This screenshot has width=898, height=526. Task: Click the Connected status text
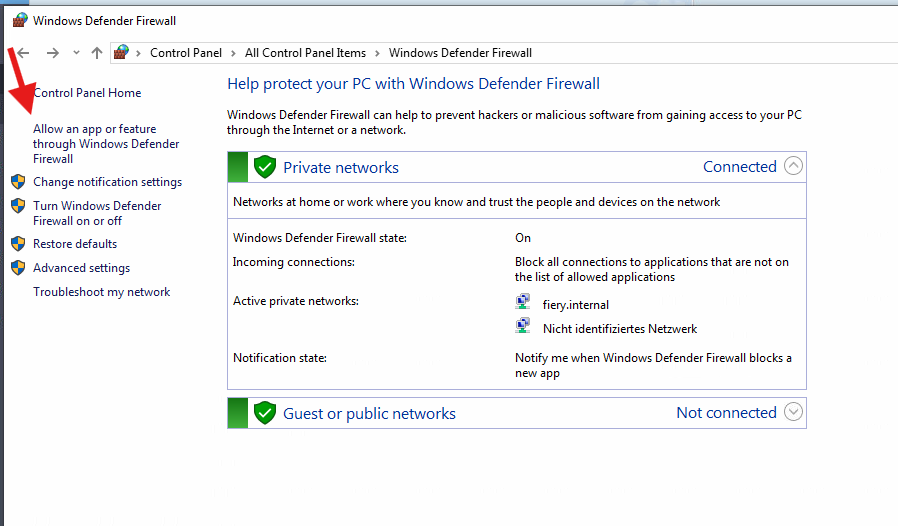click(739, 167)
